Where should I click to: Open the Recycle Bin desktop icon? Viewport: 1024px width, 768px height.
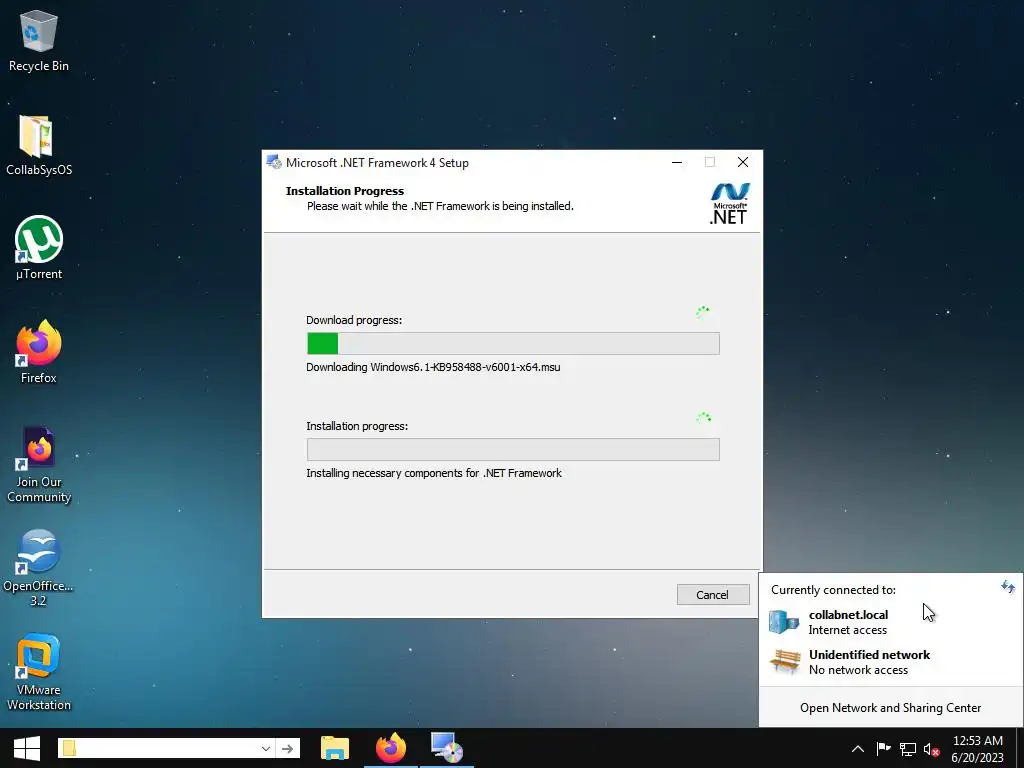pos(39,40)
